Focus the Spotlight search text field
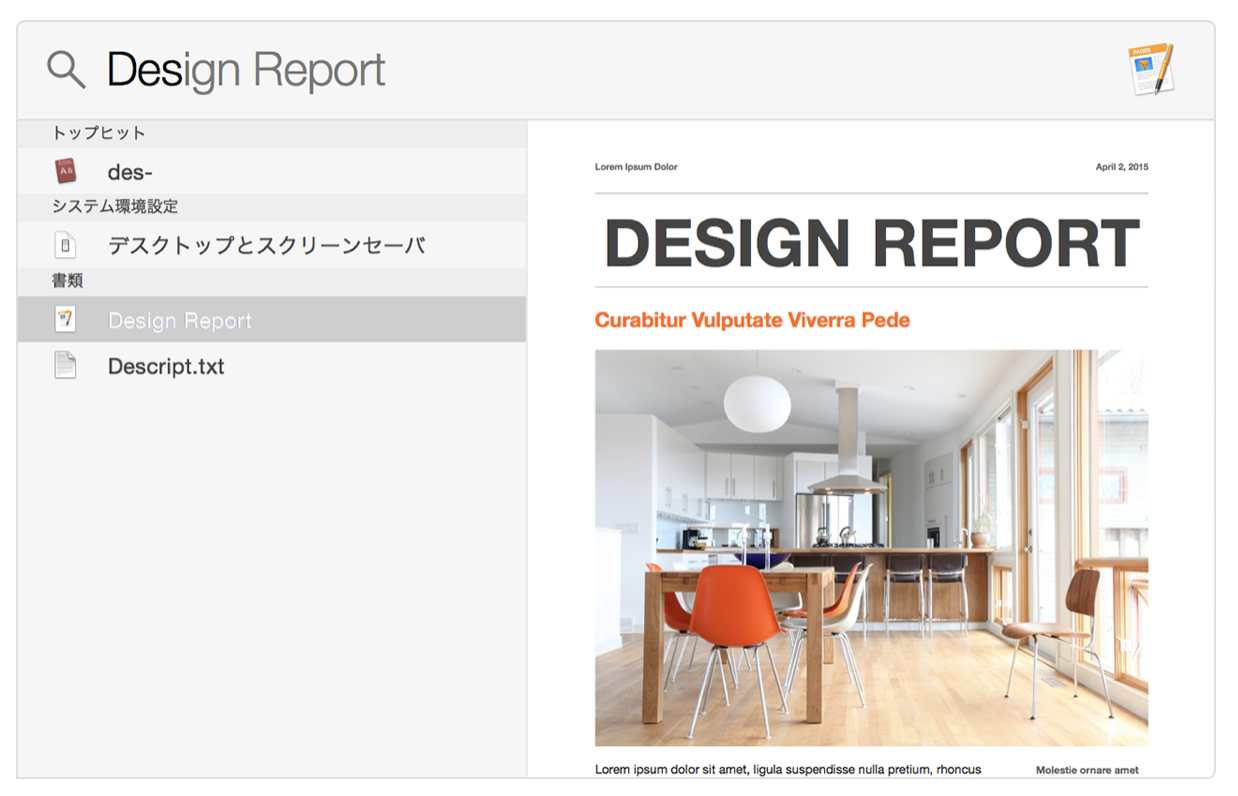1238x796 pixels. (x=600, y=70)
